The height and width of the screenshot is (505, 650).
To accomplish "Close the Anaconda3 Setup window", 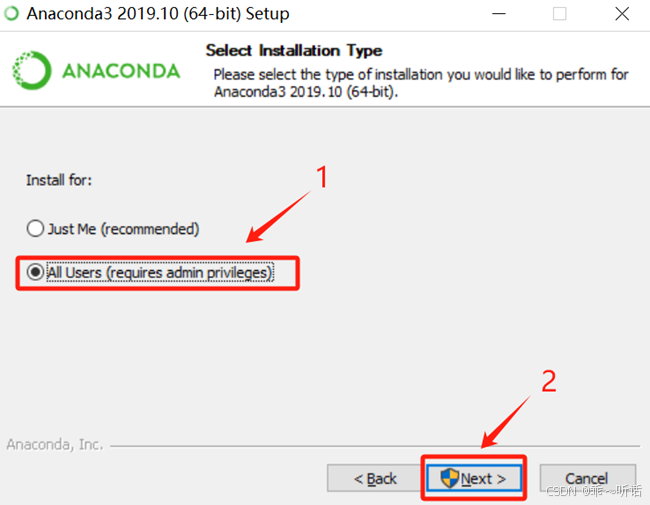I will tap(622, 14).
